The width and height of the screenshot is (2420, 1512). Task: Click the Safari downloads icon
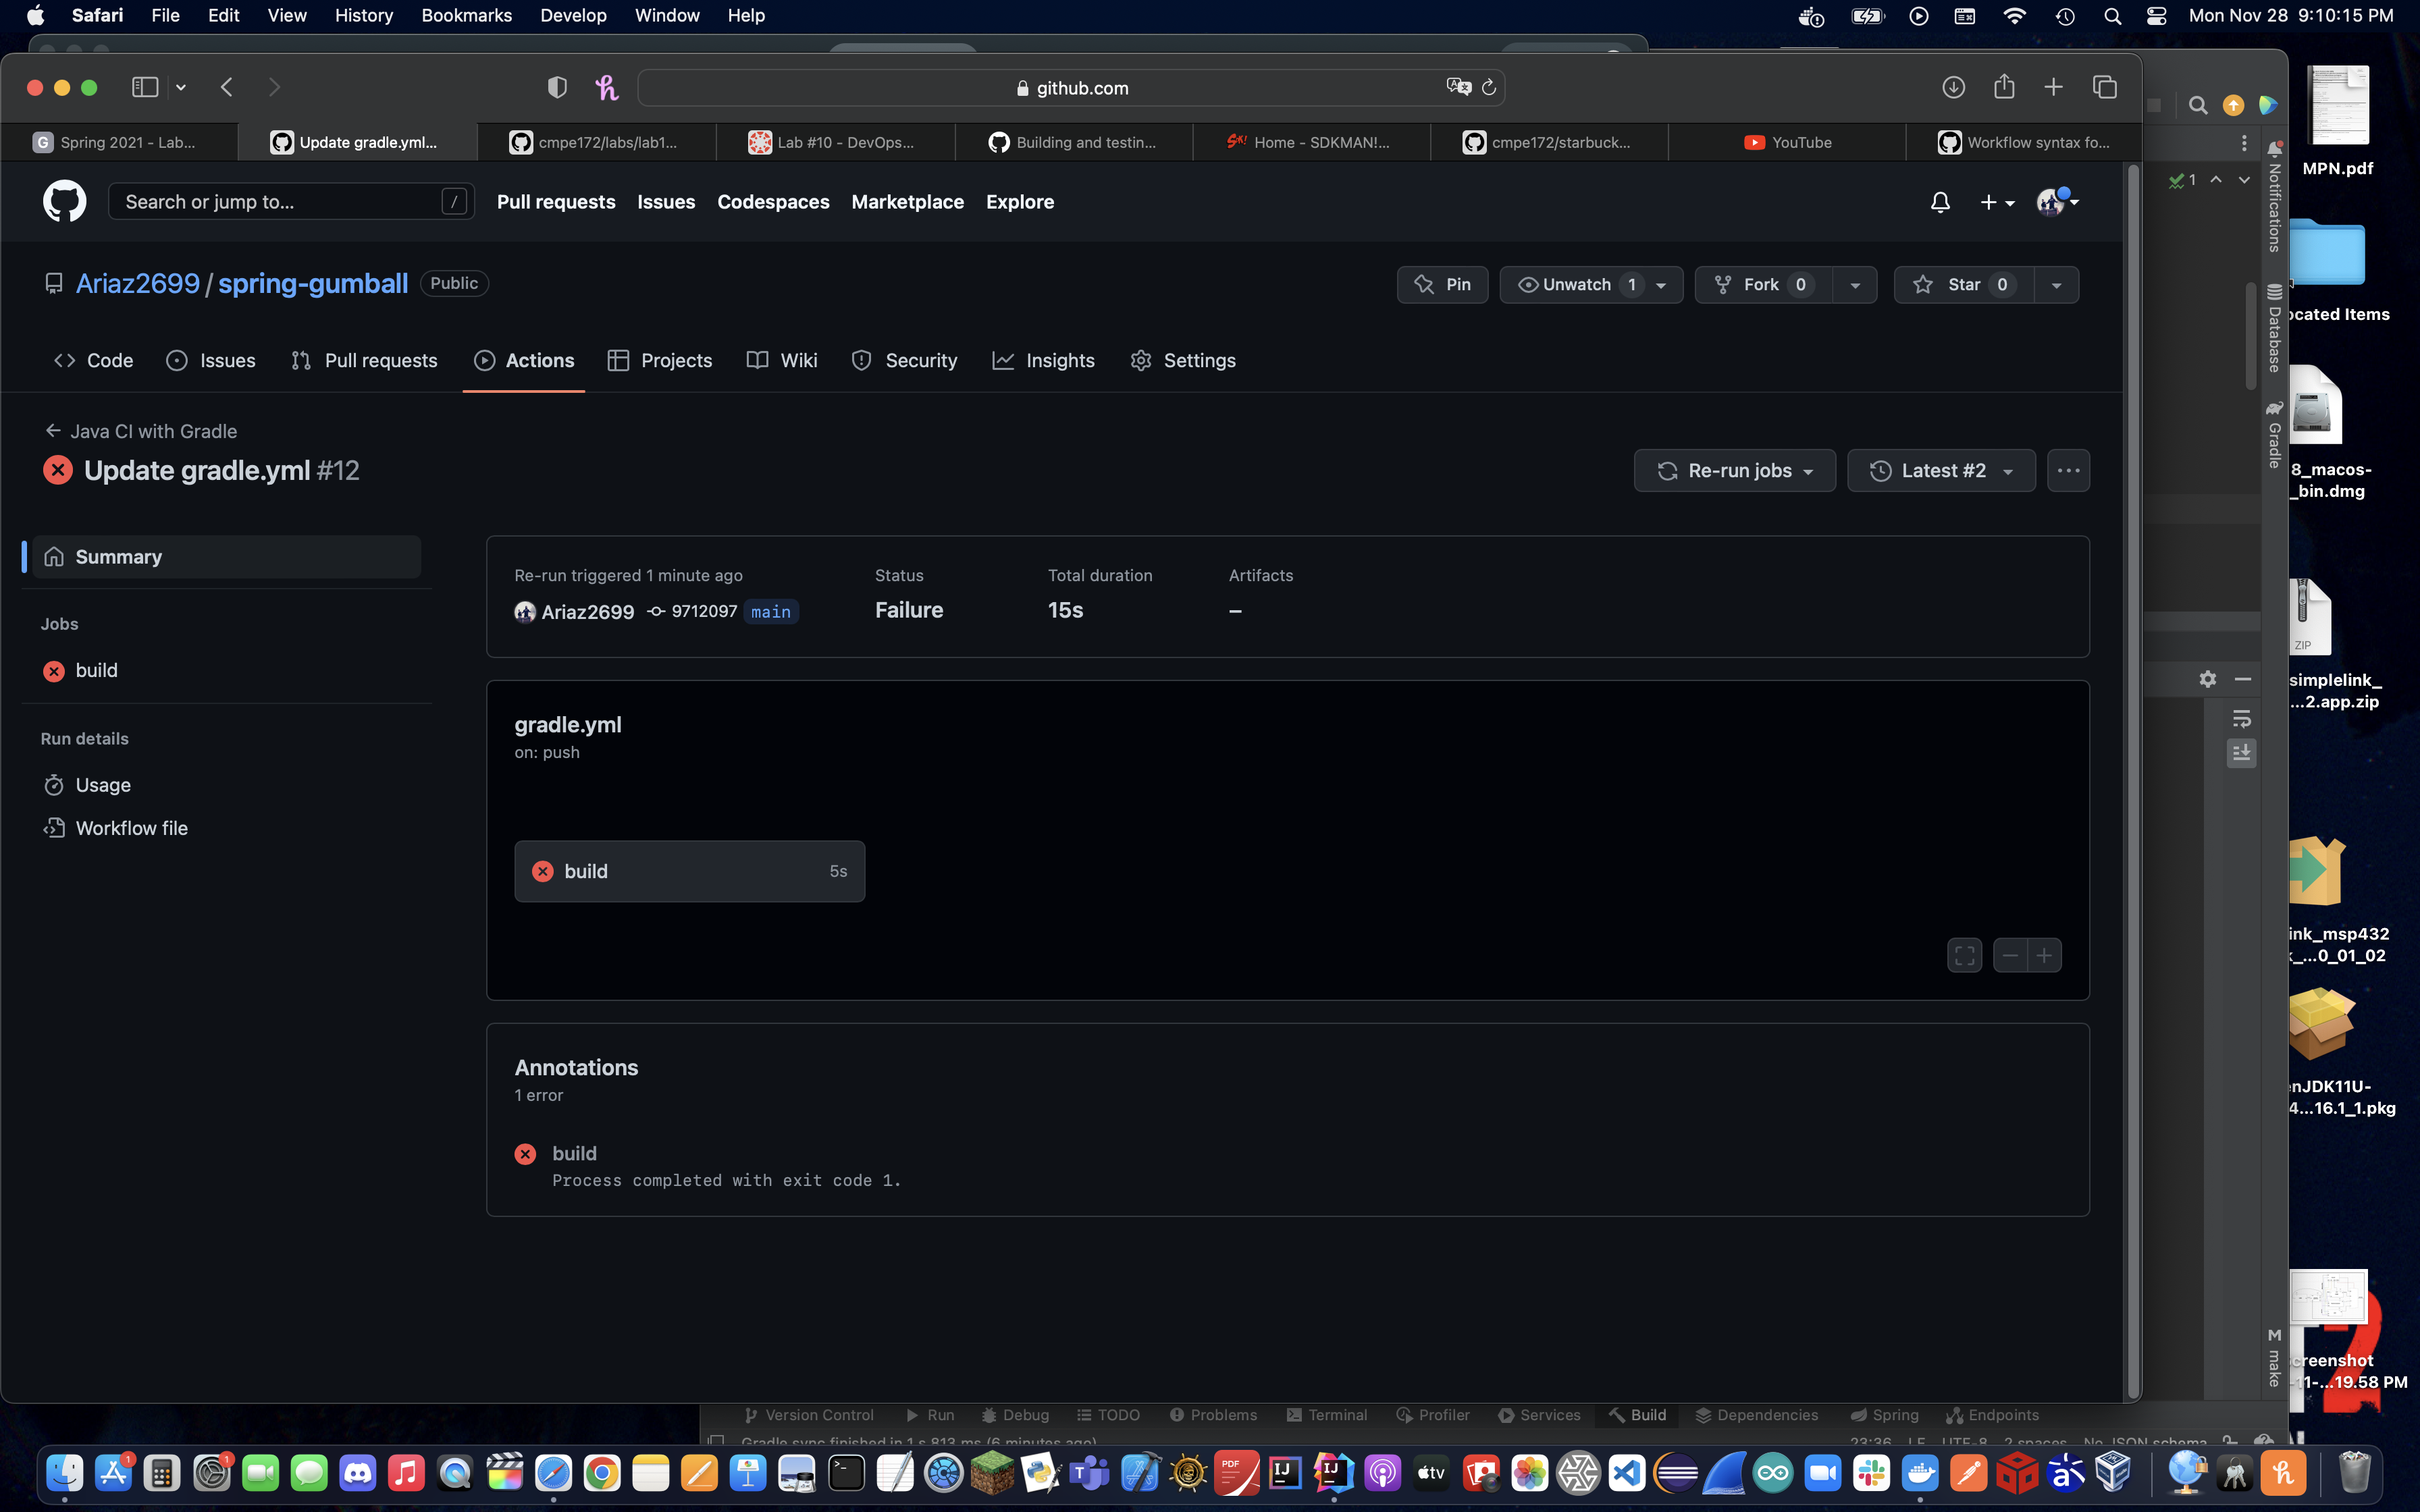1953,88
